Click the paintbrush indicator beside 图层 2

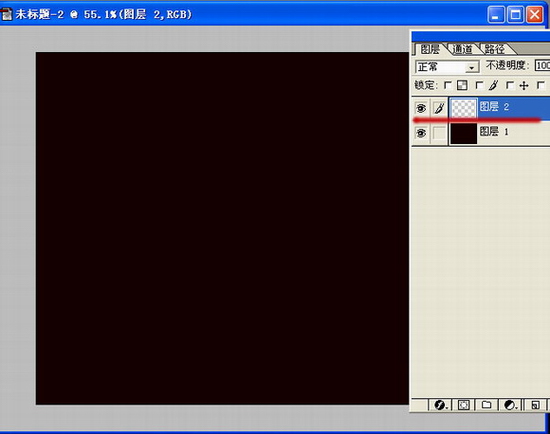pos(439,108)
